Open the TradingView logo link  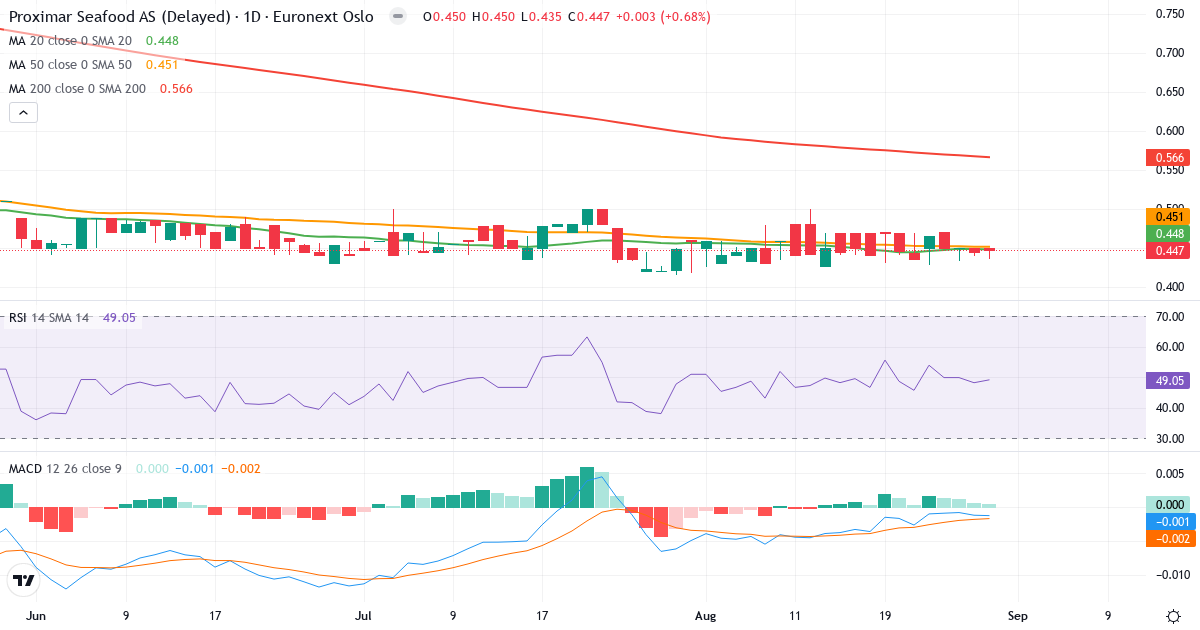point(22,579)
